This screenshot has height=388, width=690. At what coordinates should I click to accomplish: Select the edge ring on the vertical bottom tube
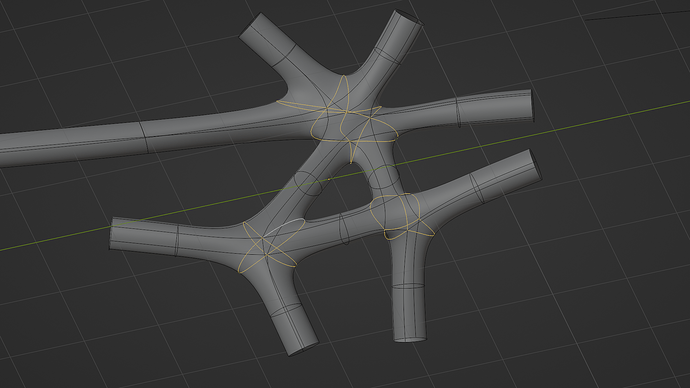[x=408, y=286]
